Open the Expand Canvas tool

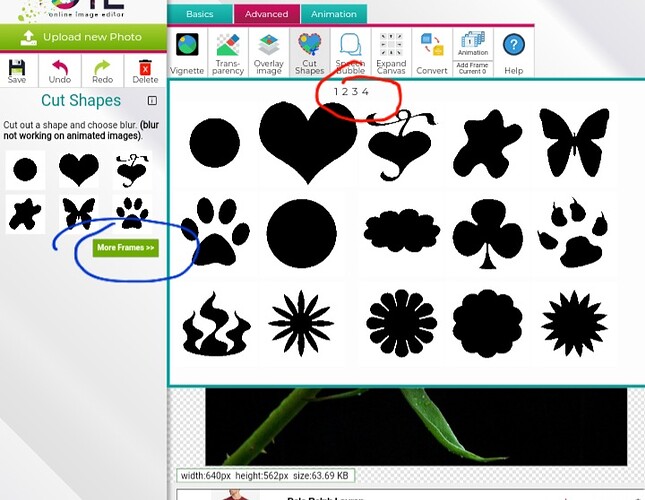391,53
